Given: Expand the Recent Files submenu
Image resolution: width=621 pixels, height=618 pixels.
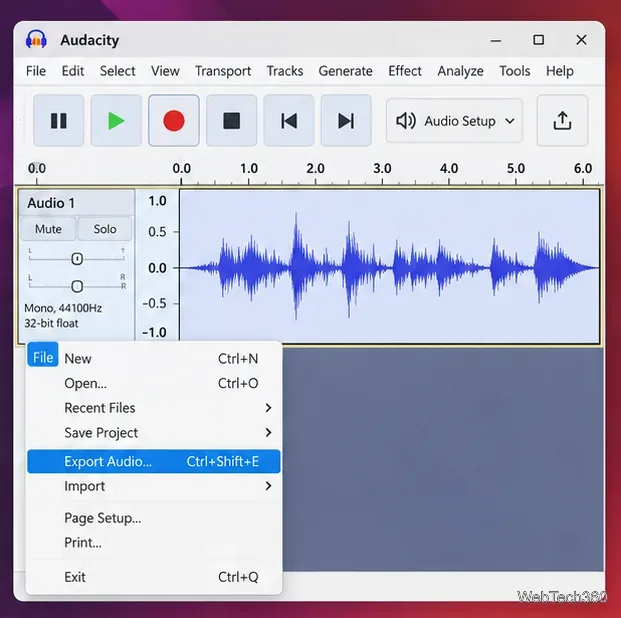Looking at the screenshot, I should 154,408.
